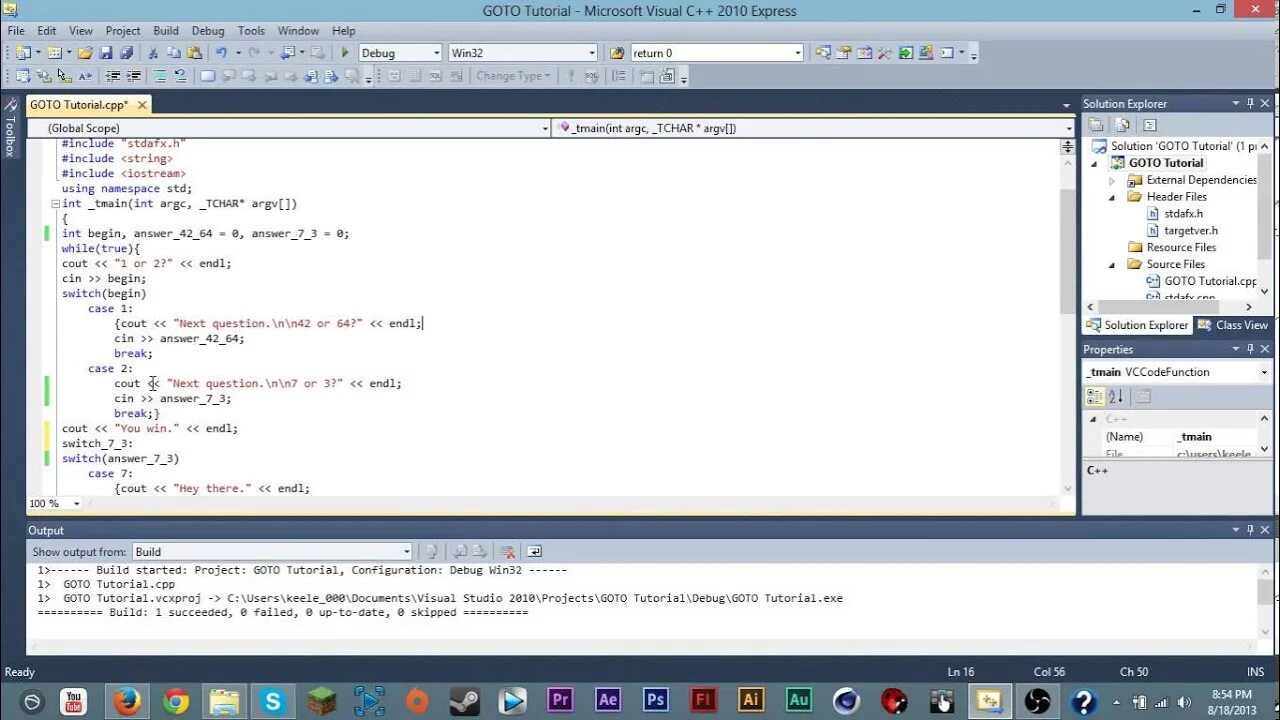Click the Find in Files icon beside return 0
The image size is (1280, 720).
pyautogui.click(x=617, y=53)
